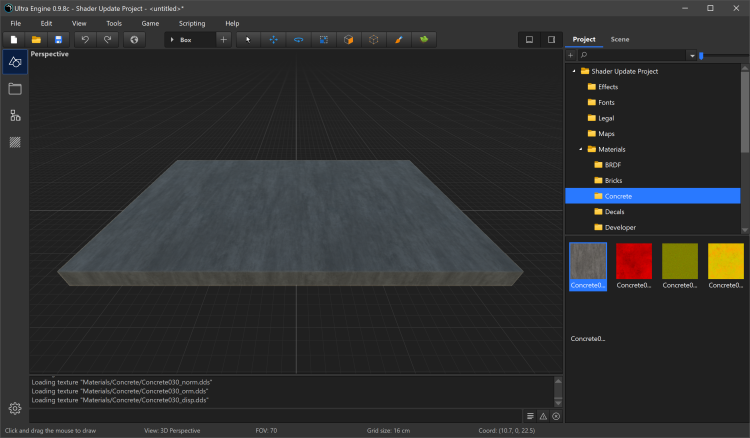Viewport: 750px width, 438px height.
Task: Select the red Concrete material thumbnail
Action: [x=633, y=260]
